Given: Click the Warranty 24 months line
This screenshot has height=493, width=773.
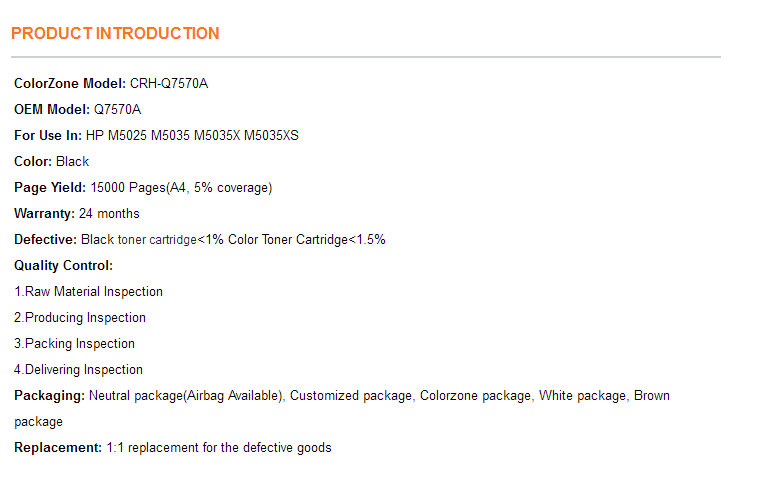Looking at the screenshot, I should point(77,213).
